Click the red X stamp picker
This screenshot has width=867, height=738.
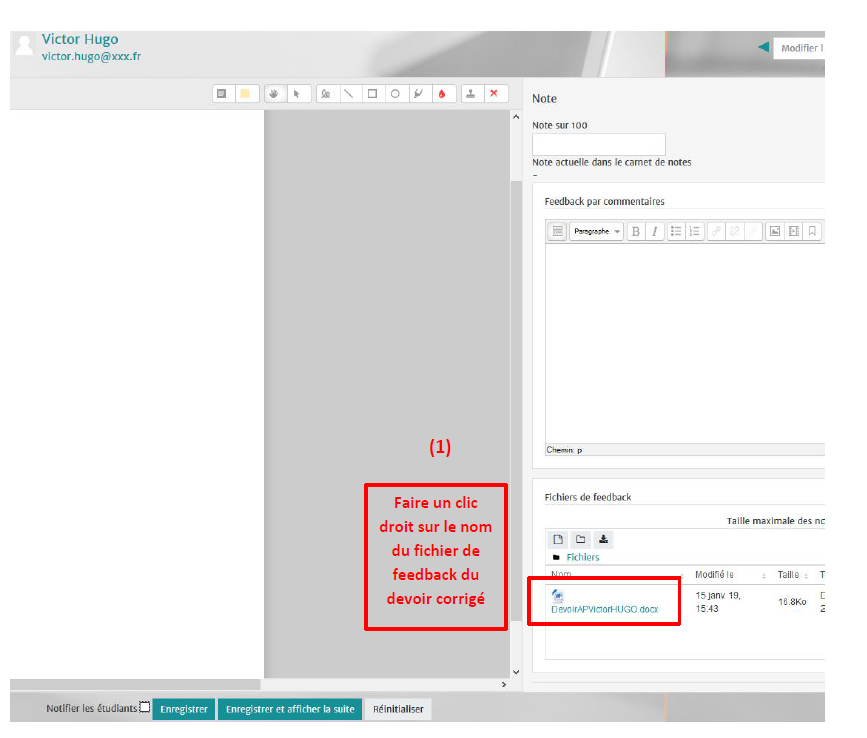[x=493, y=94]
